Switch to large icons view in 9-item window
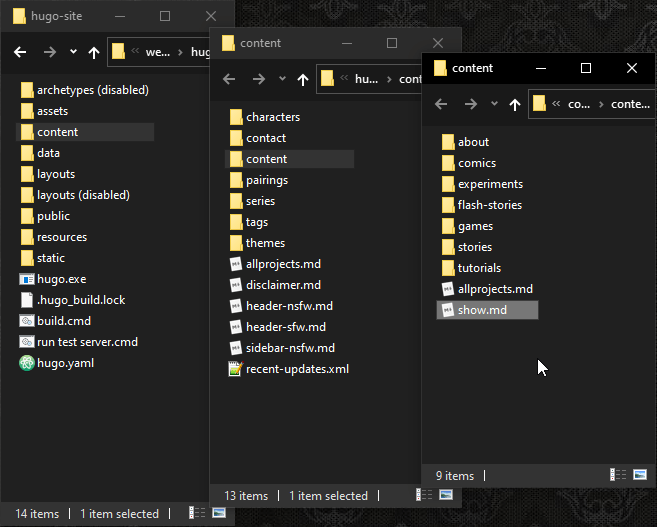The height and width of the screenshot is (527, 657). click(x=641, y=476)
